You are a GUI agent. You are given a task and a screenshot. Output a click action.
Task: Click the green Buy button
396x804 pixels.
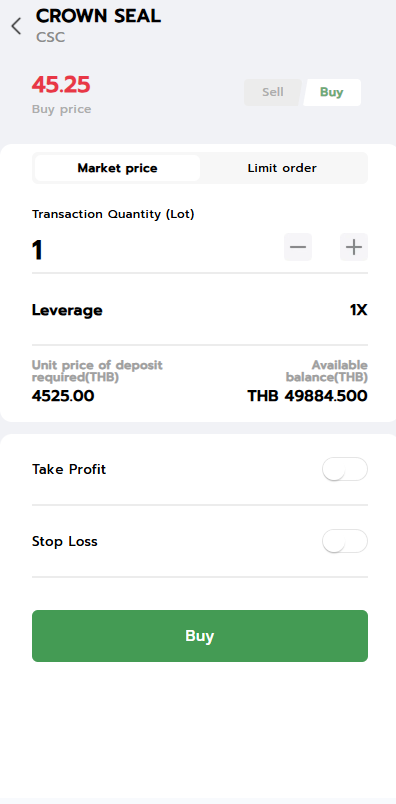coord(200,636)
